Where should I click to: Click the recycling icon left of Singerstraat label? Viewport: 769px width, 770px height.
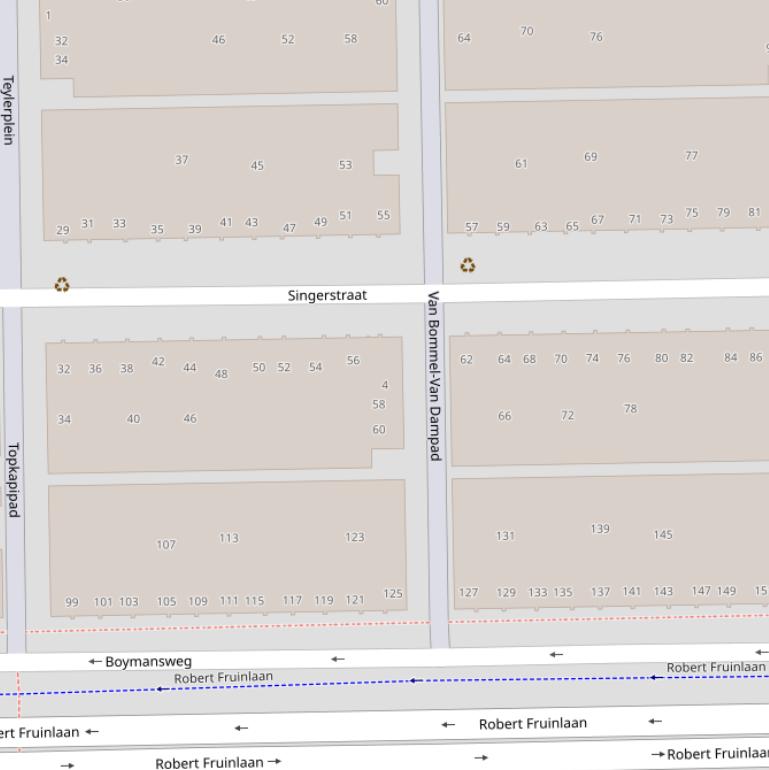62,285
